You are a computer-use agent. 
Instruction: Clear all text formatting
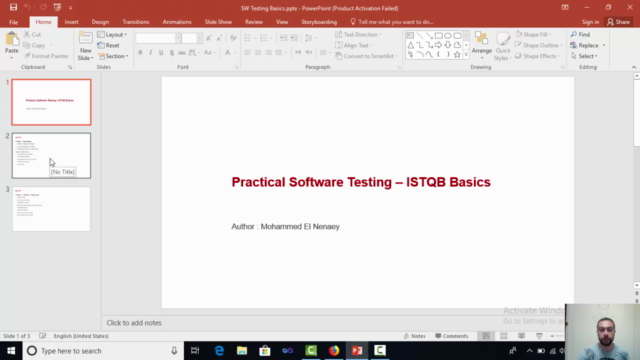pos(233,38)
